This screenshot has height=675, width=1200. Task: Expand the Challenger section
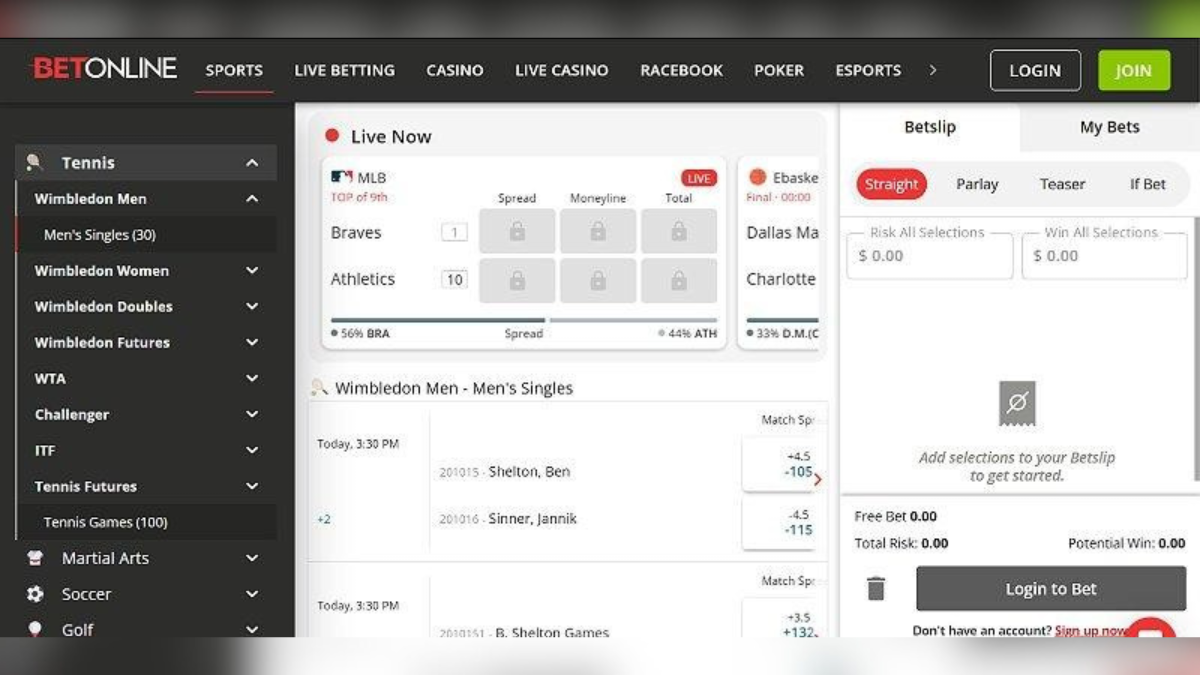tap(252, 415)
